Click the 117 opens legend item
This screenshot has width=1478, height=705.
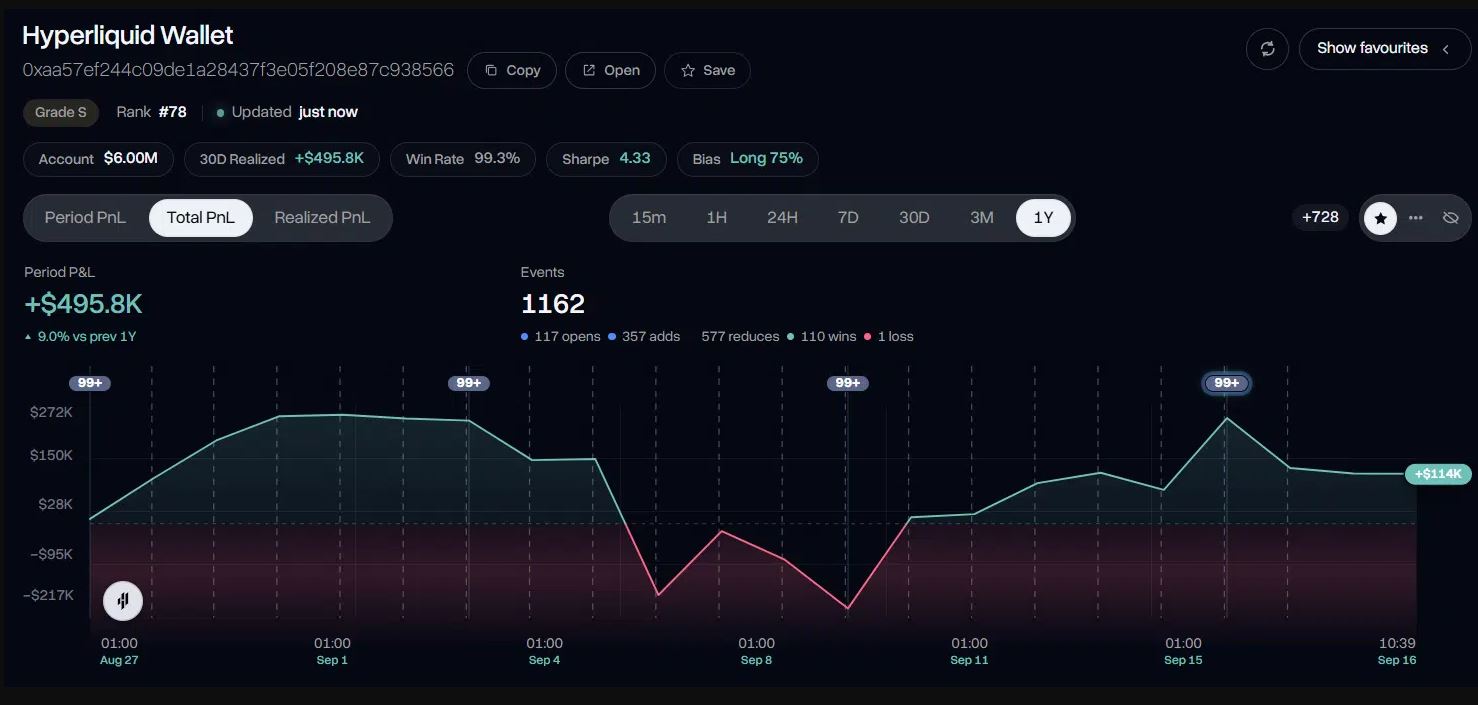coord(561,337)
